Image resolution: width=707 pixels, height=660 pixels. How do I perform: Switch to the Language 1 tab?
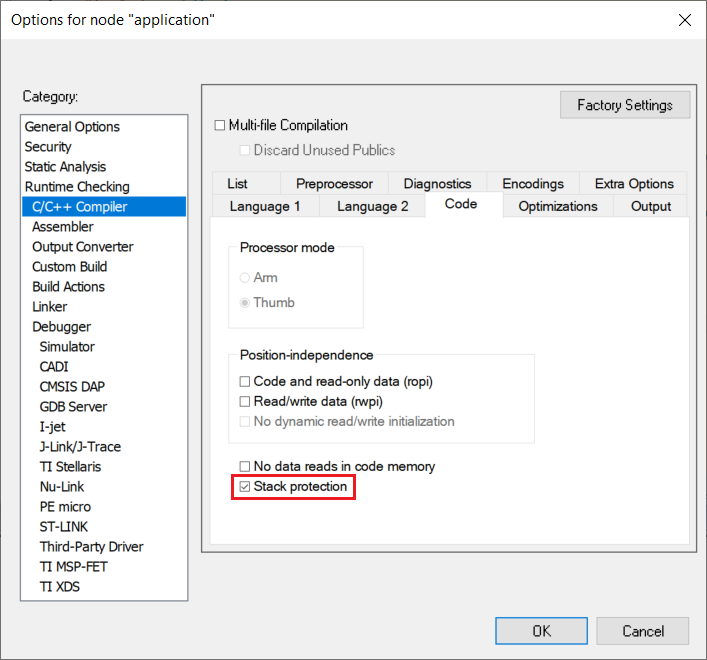[265, 206]
